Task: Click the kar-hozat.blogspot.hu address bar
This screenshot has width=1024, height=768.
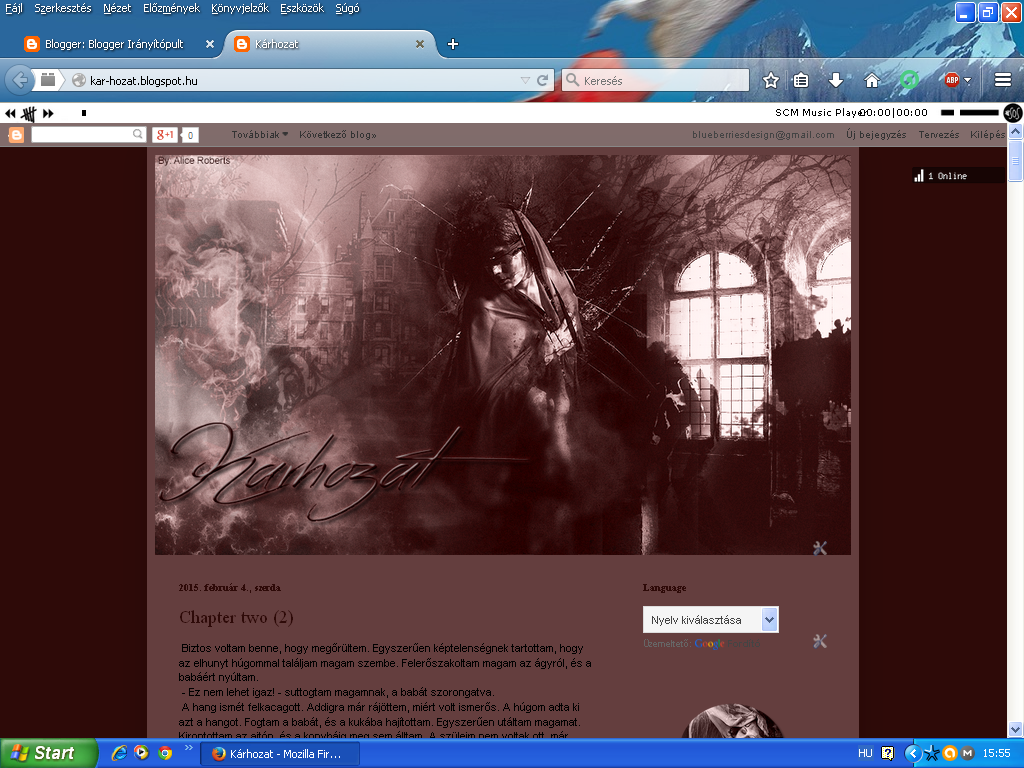Action: pyautogui.click(x=294, y=80)
